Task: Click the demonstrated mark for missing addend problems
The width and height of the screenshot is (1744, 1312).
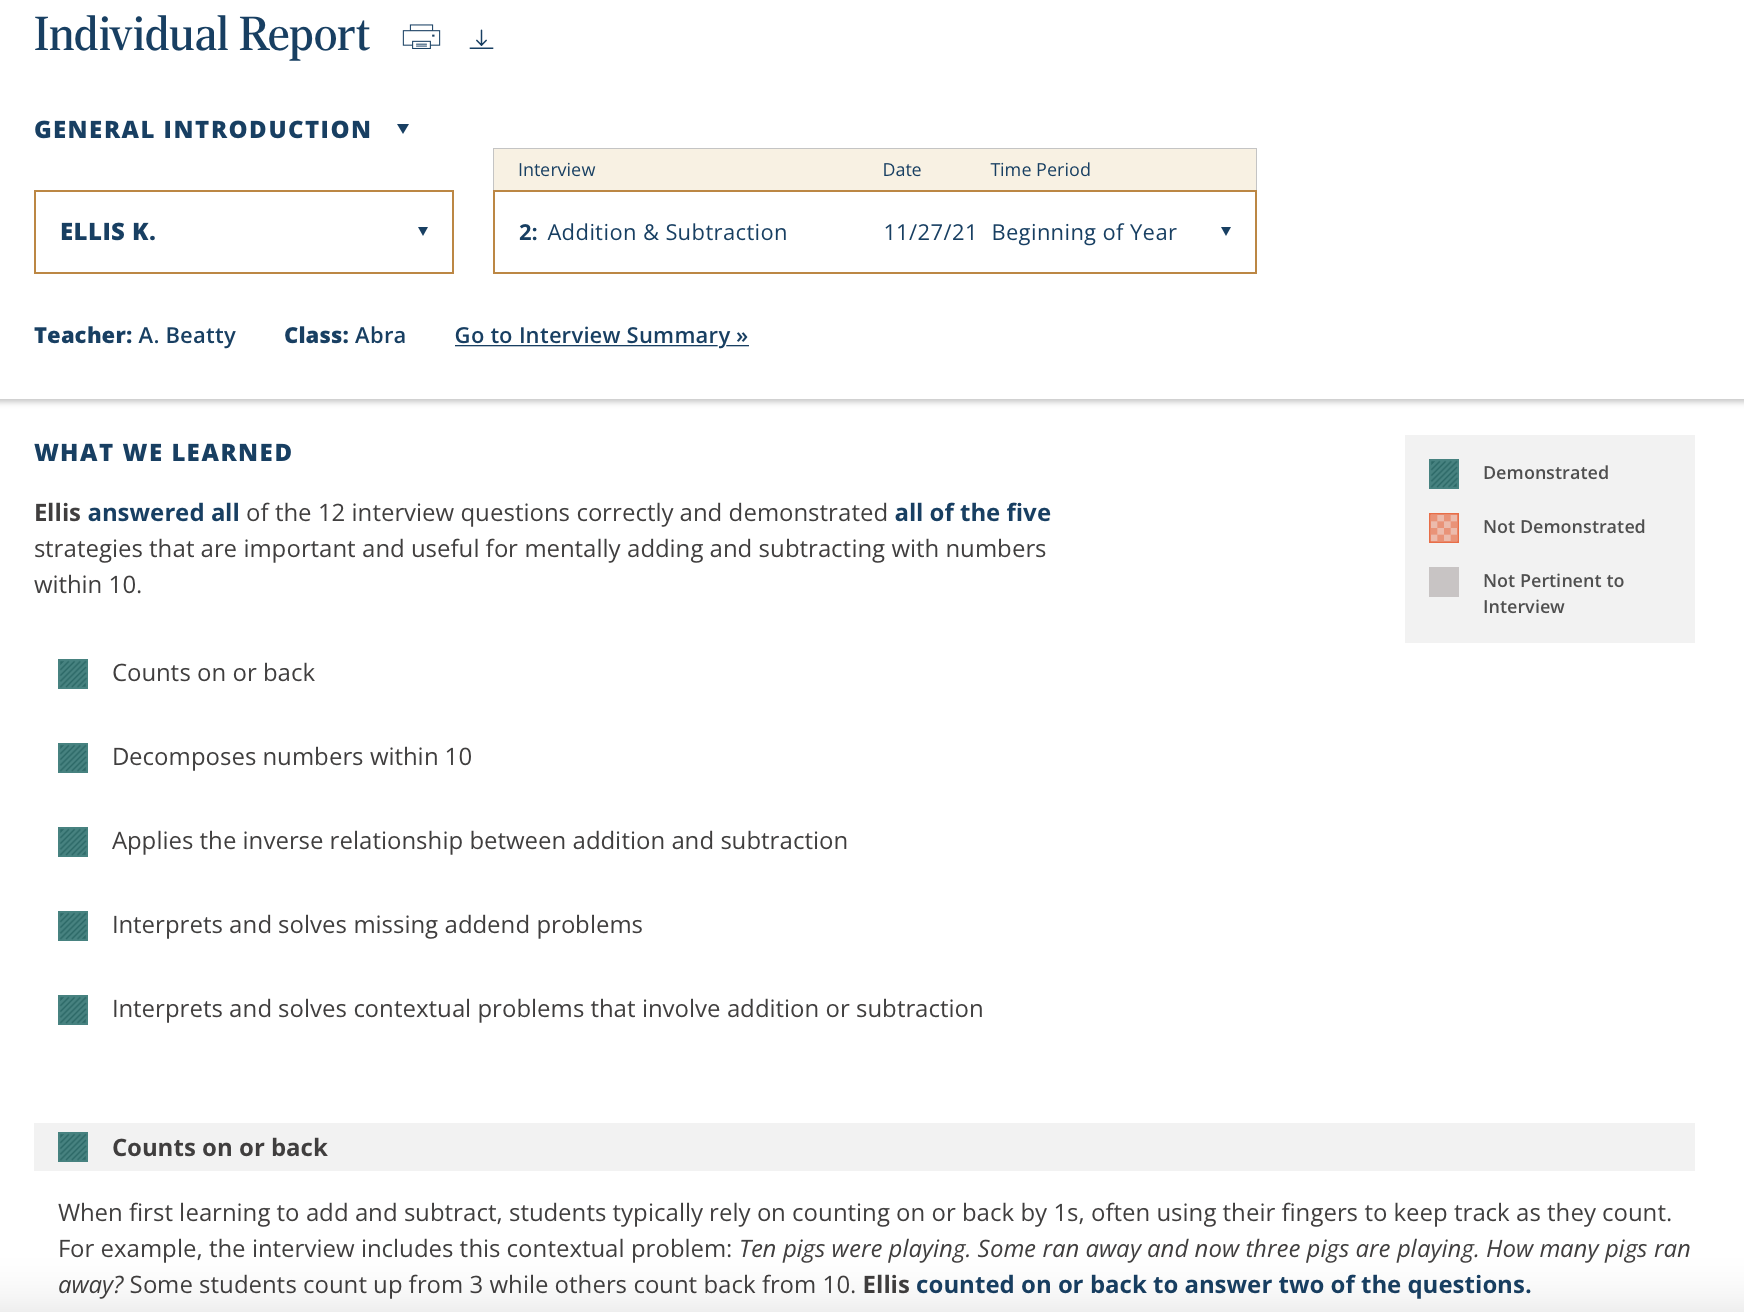Action: coord(72,926)
